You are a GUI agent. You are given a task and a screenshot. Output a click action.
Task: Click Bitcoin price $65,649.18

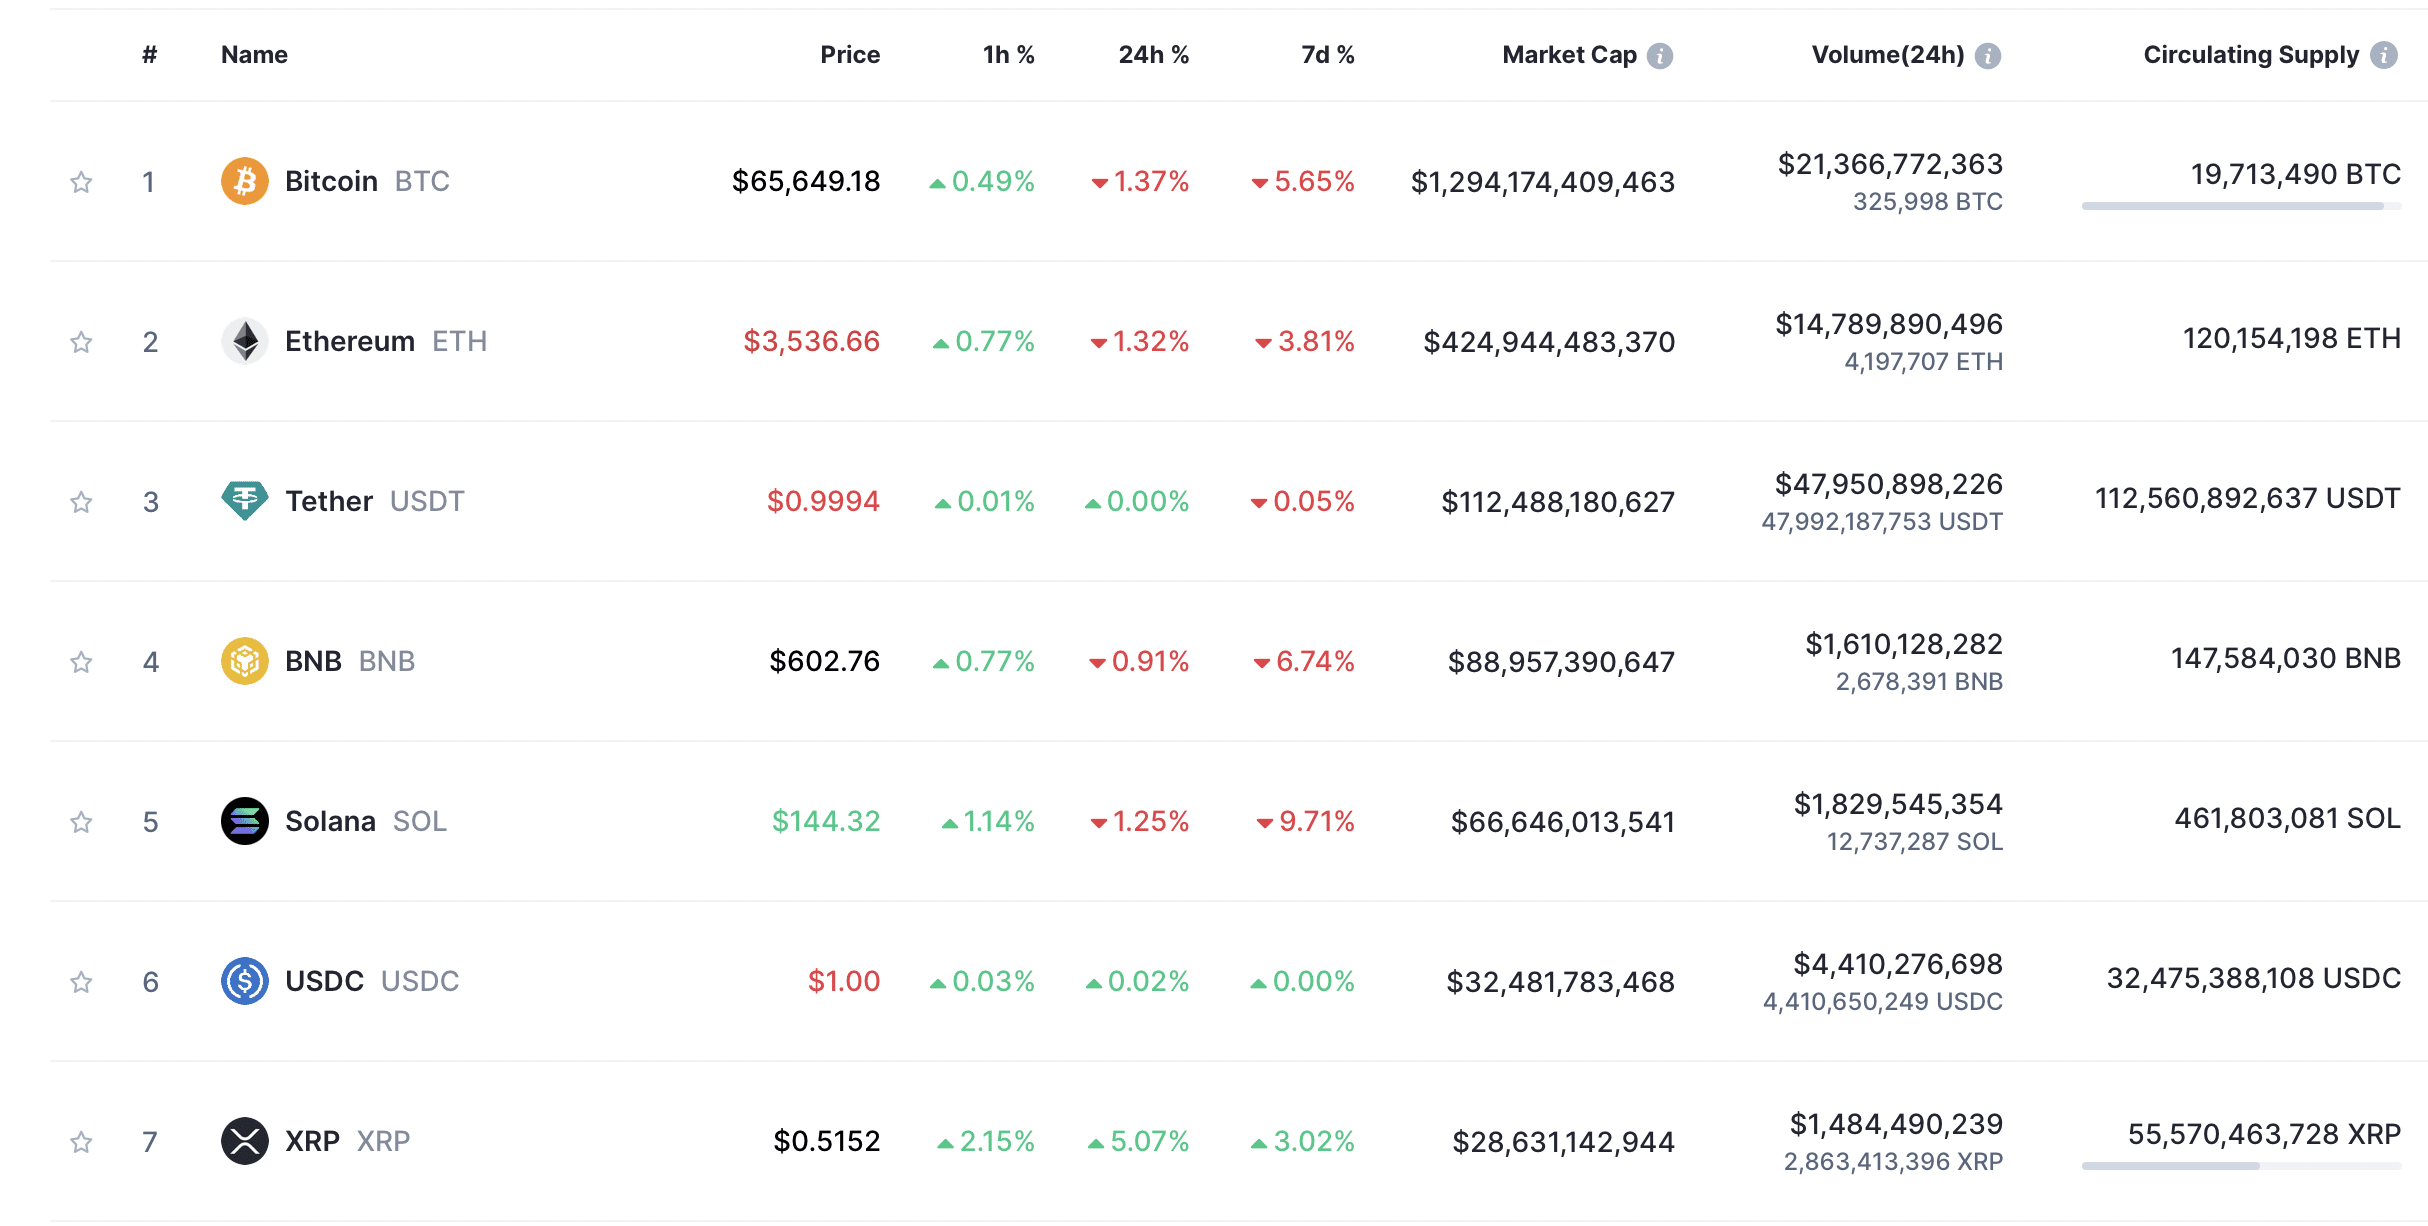coord(806,181)
